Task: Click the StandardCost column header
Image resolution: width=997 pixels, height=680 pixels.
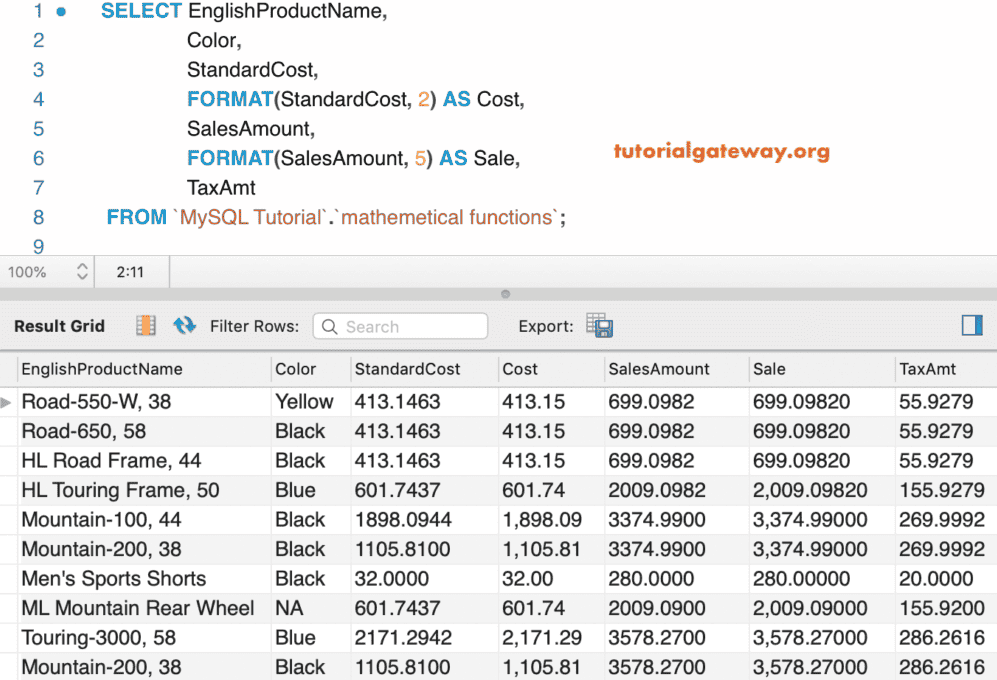Action: [x=407, y=369]
